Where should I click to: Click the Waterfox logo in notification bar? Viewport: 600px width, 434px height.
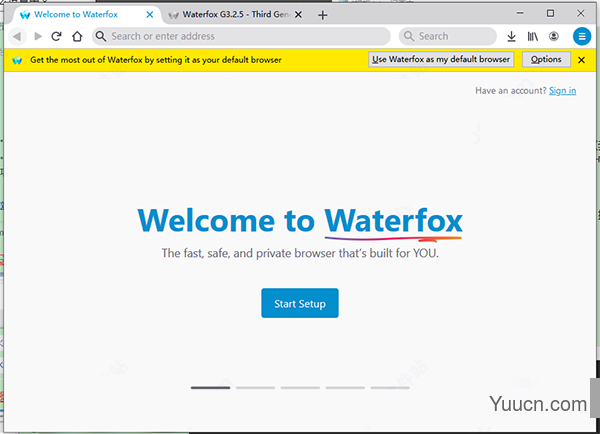(x=17, y=60)
